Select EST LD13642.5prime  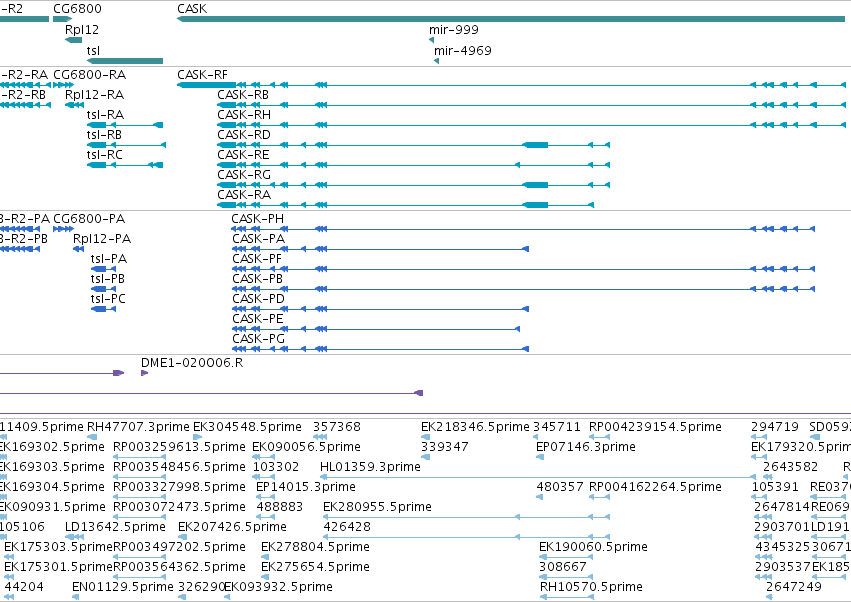click(x=74, y=537)
